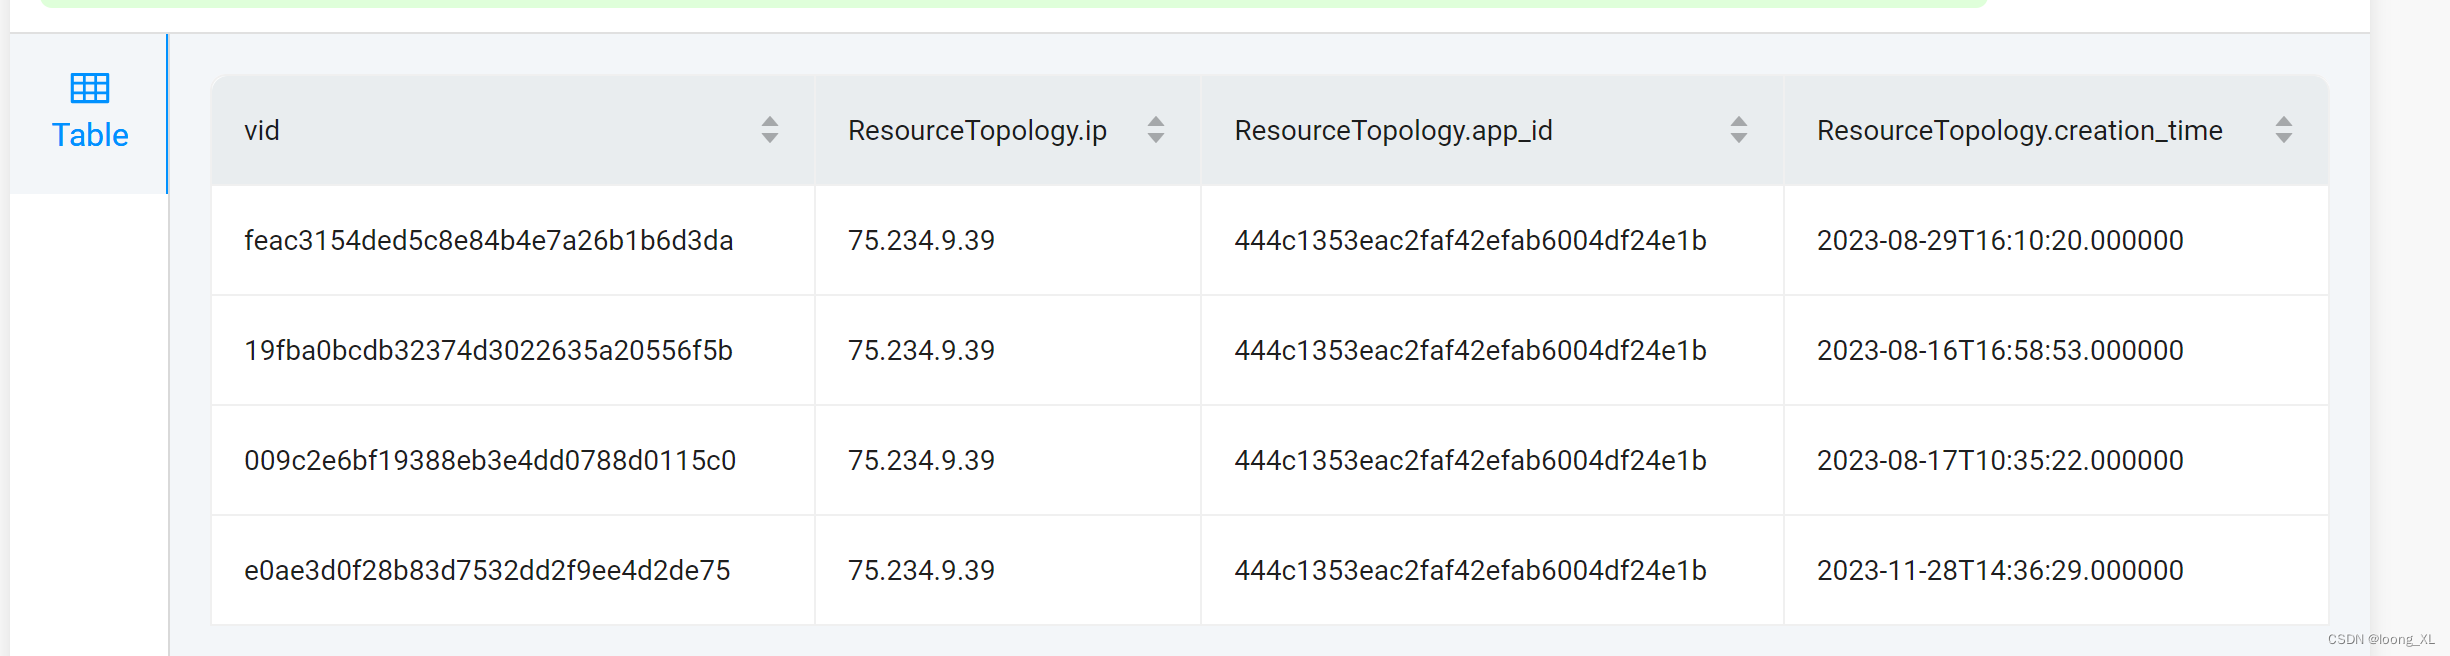Click the ResourceTopology.ip column header text
The height and width of the screenshot is (656, 2450).
[x=977, y=131]
